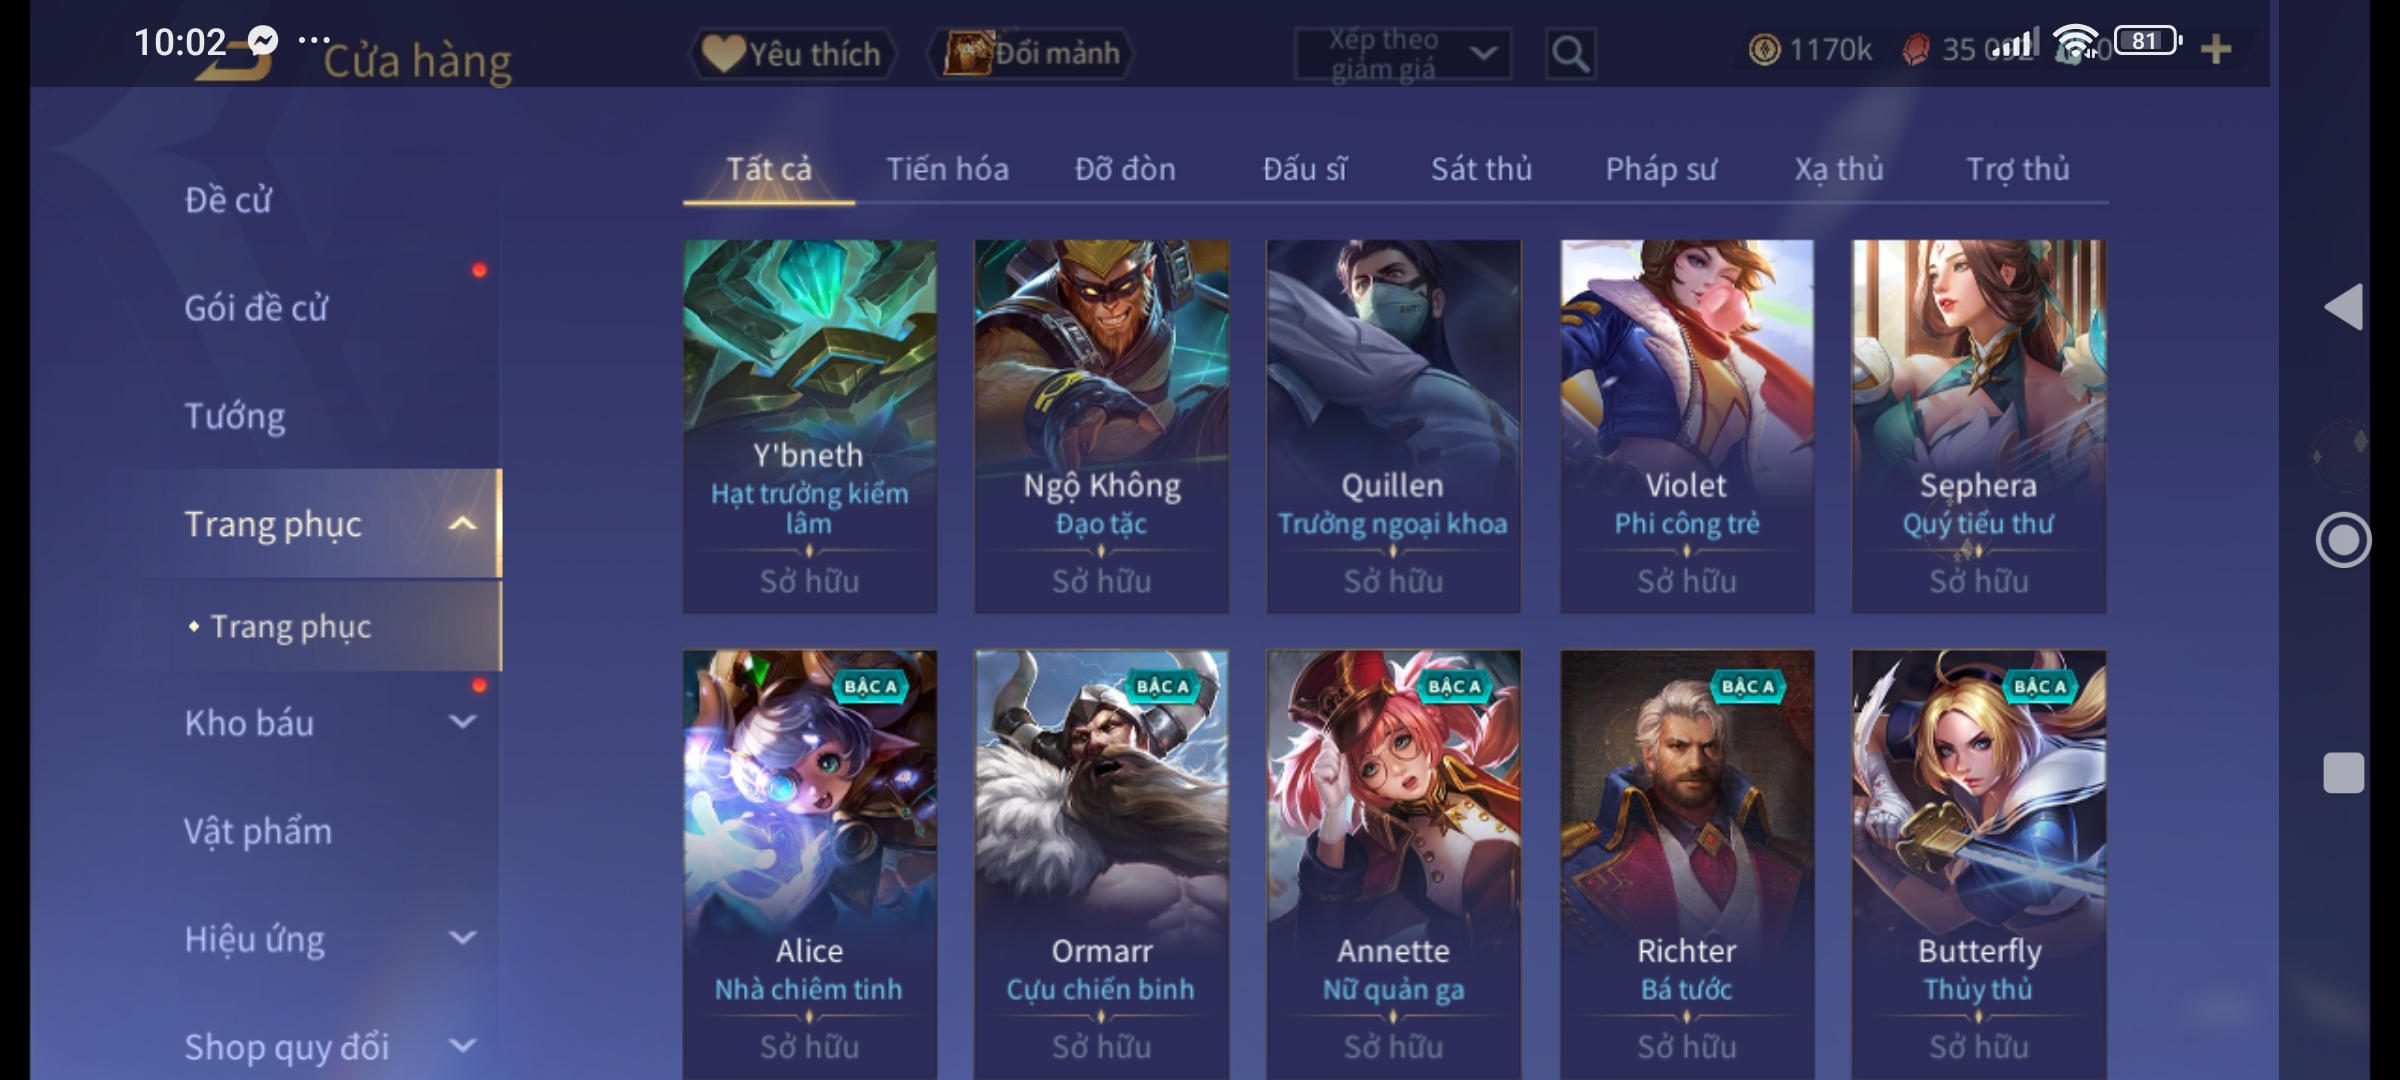
Task: Select the Trang phục sub-item
Action: tap(290, 627)
